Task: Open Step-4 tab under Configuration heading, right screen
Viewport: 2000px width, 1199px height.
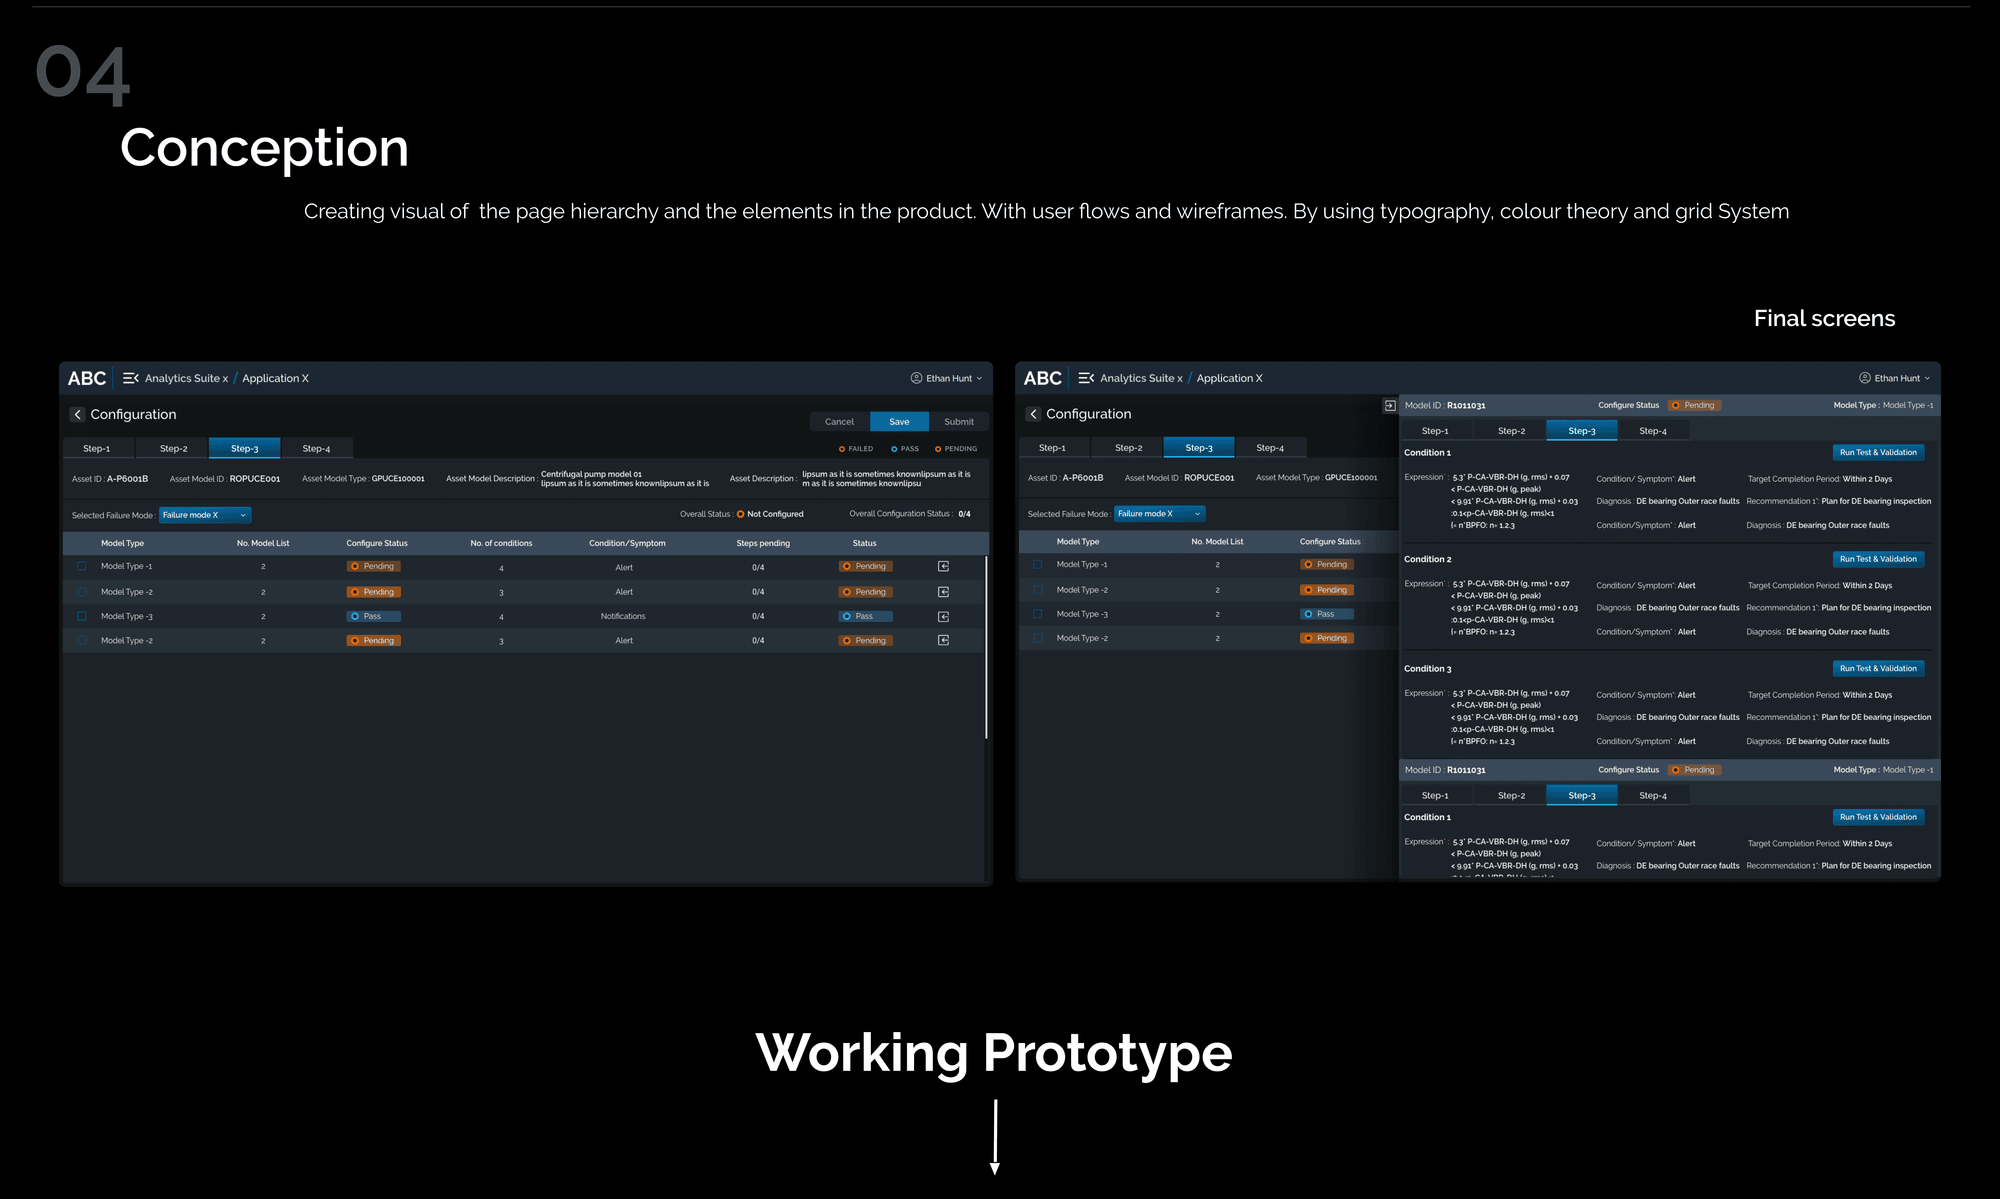Action: click(1270, 448)
